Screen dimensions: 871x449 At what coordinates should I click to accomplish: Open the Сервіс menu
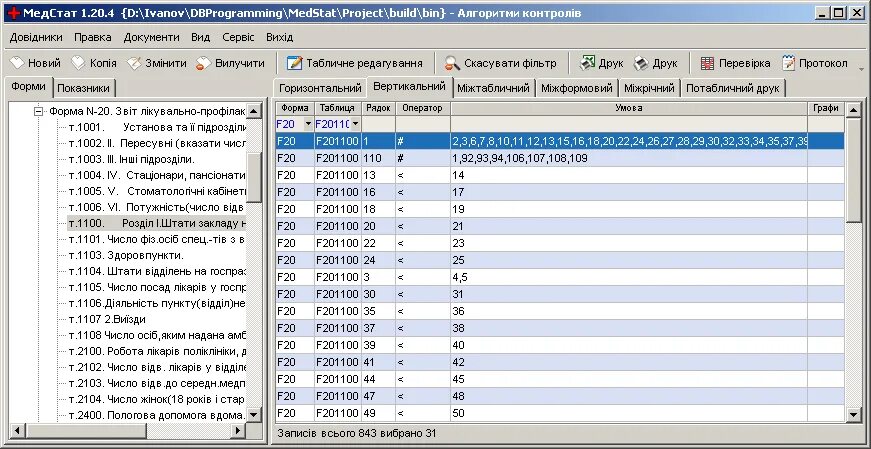238,37
